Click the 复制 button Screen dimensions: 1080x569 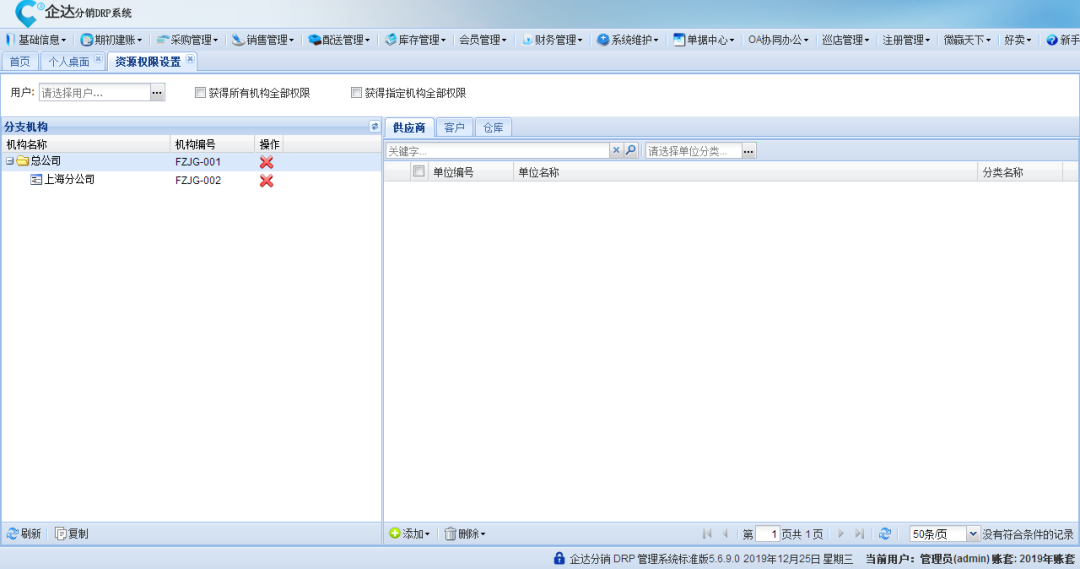72,534
